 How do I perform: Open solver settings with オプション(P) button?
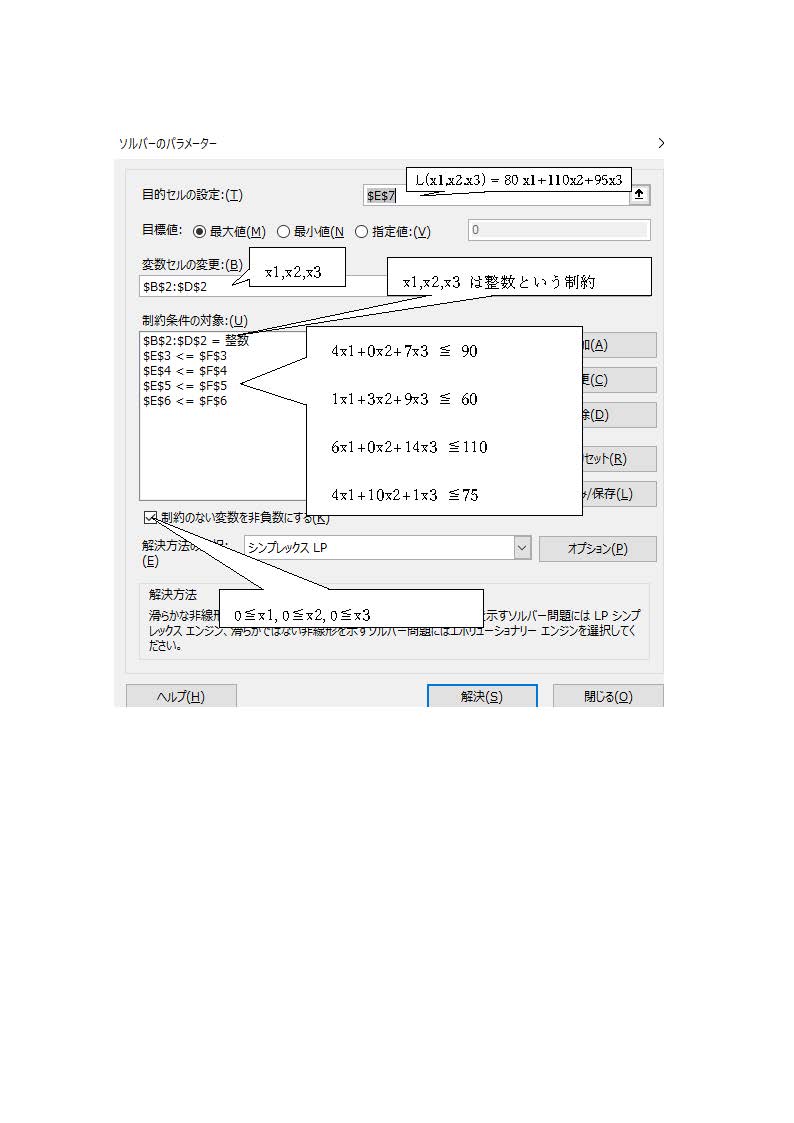click(x=597, y=549)
